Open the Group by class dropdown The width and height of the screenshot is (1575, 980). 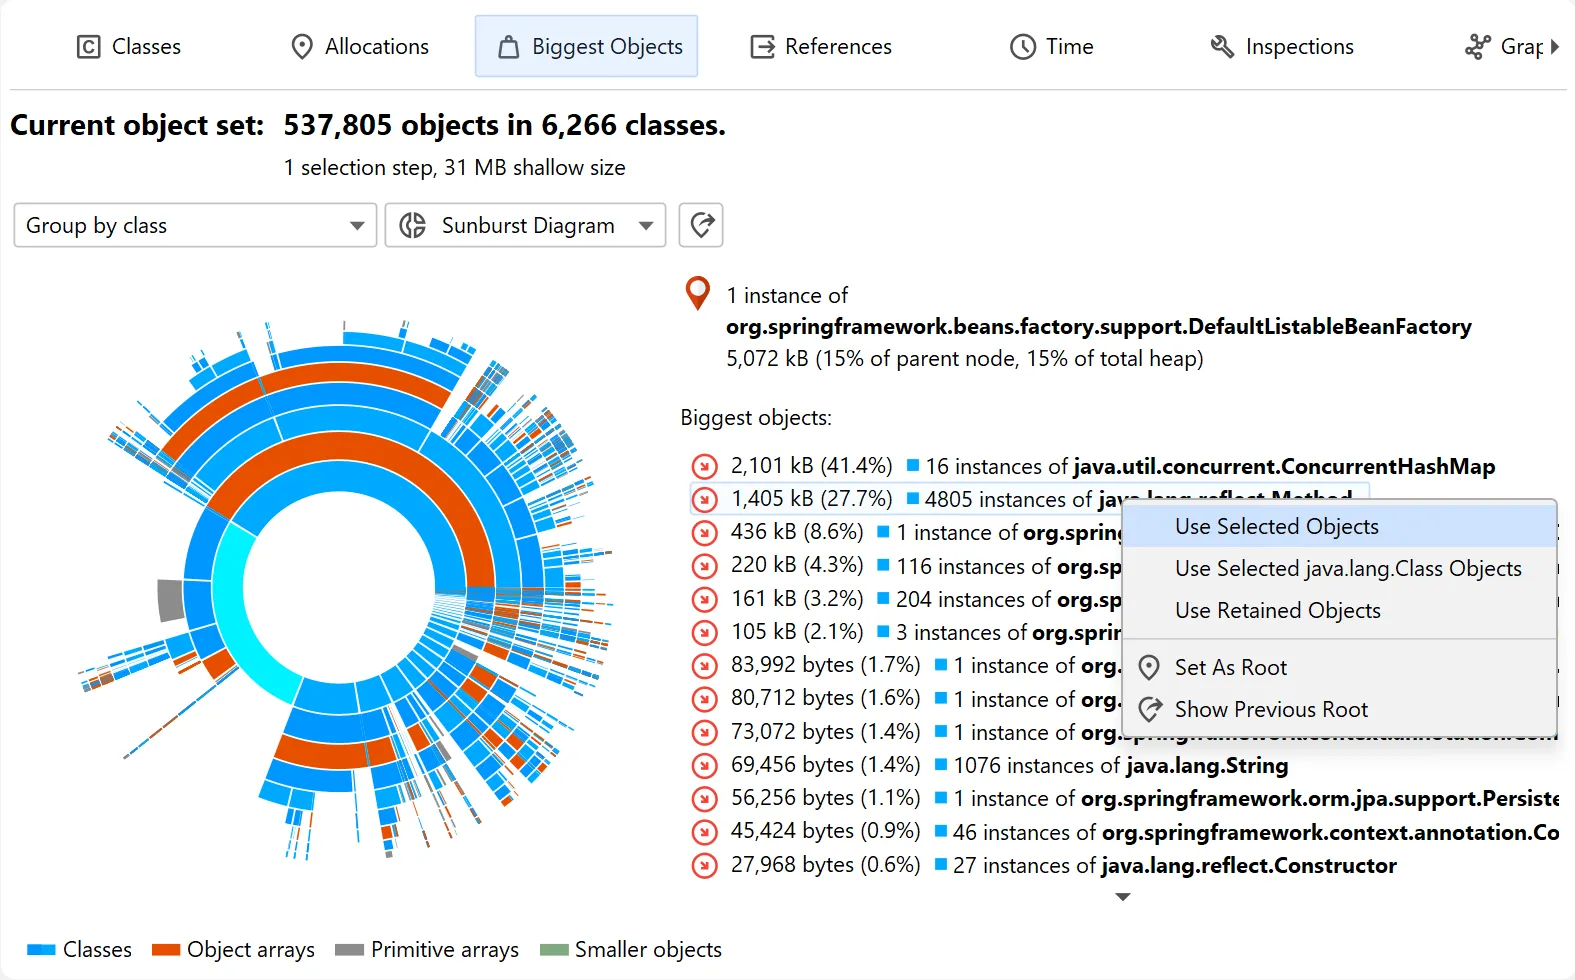[x=195, y=225]
